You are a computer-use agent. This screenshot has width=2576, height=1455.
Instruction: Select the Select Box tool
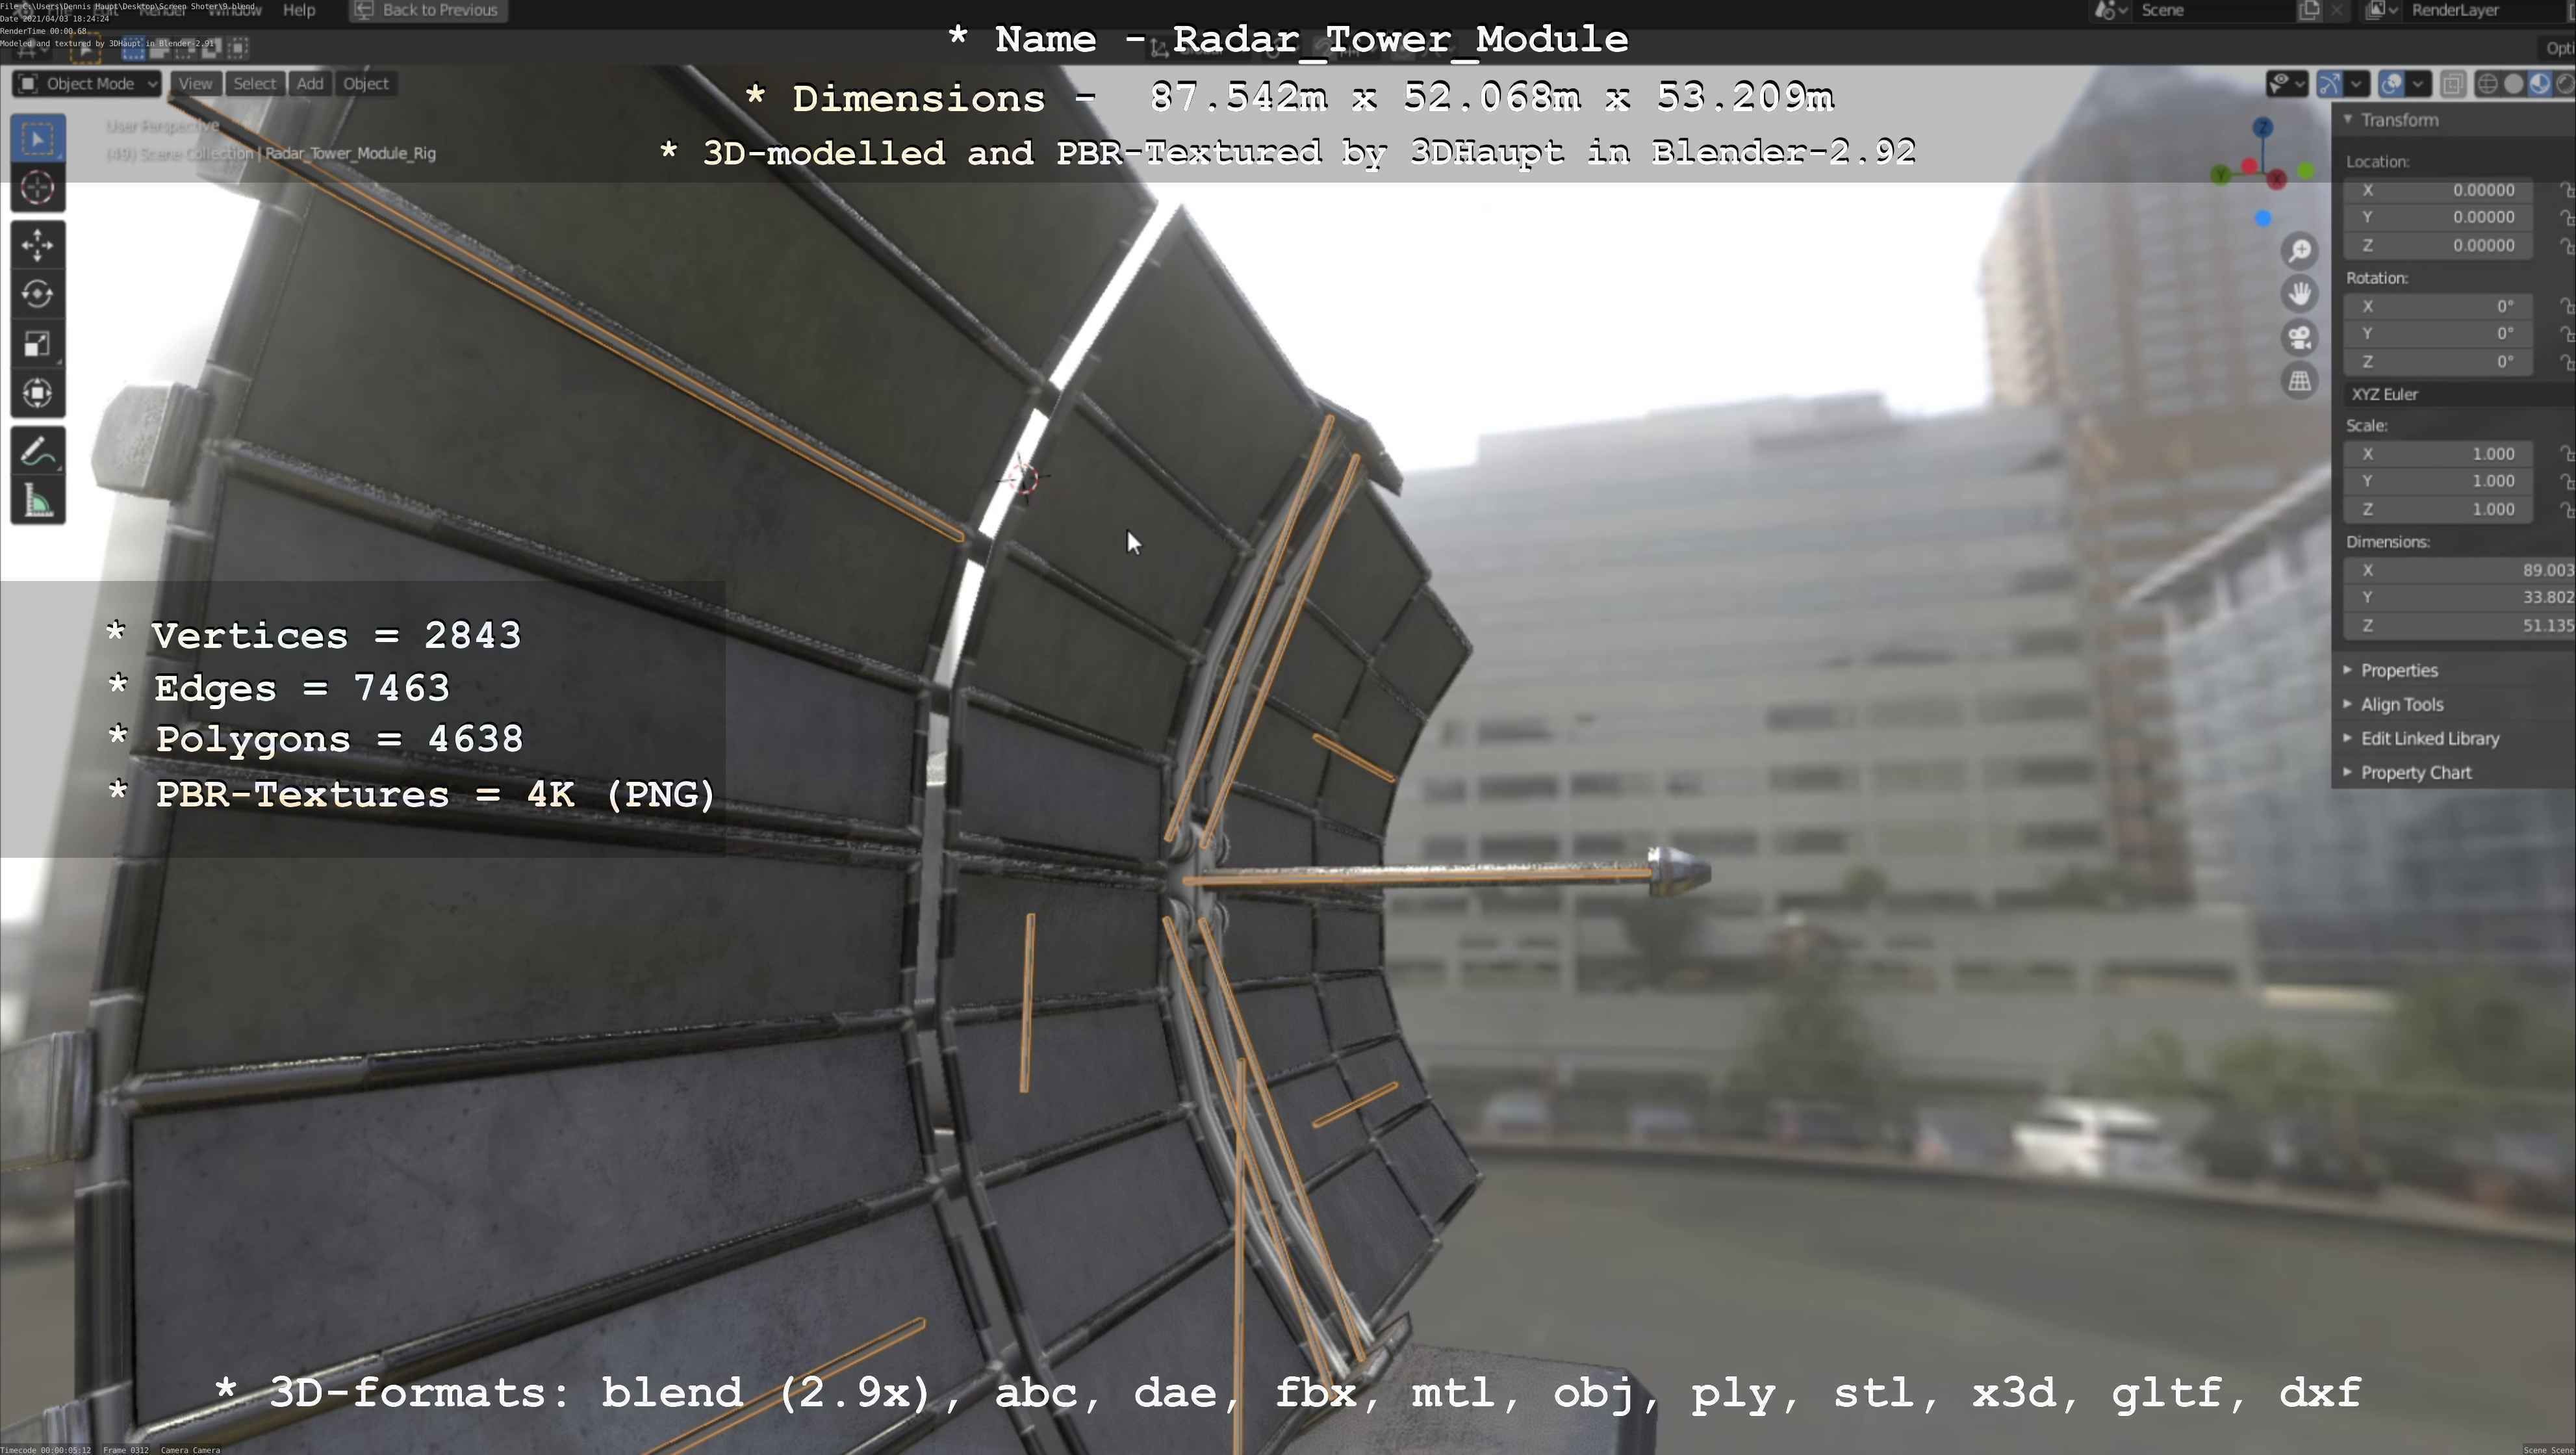[x=38, y=139]
